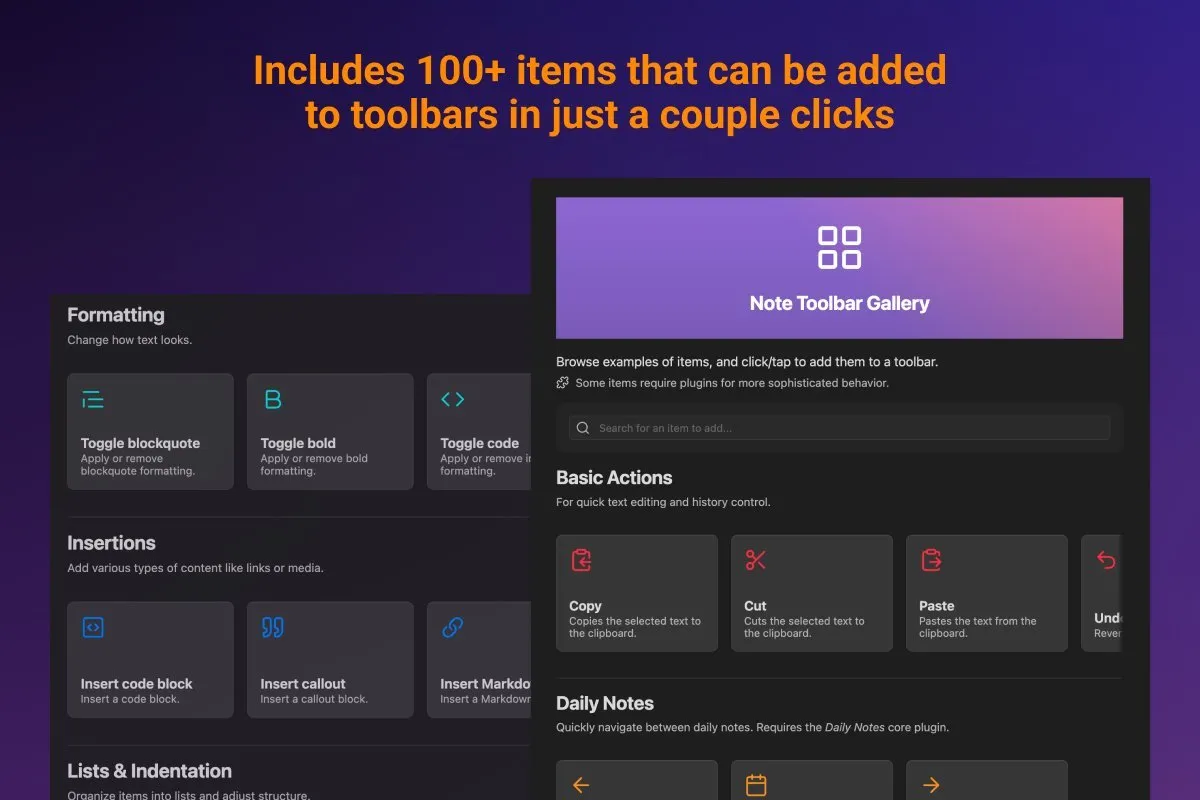Viewport: 1200px width, 800px height.
Task: Add the Toggle bold card
Action: point(330,432)
